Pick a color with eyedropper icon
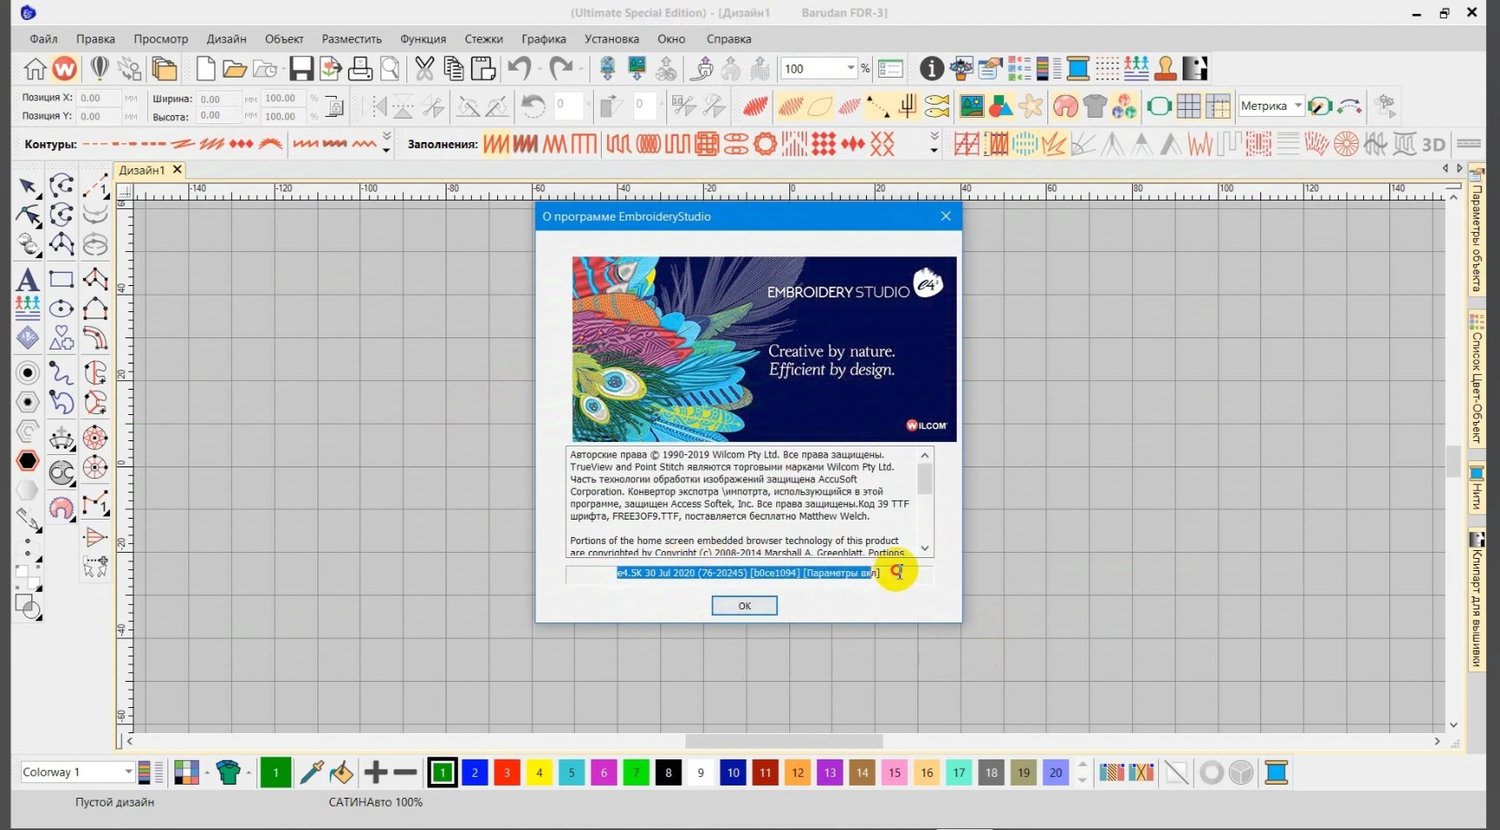Viewport: 1500px width, 830px height. (312, 772)
